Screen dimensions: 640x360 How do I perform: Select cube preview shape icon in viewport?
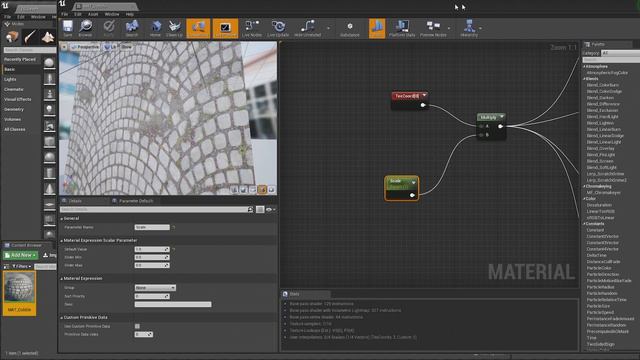pyautogui.click(x=262, y=189)
